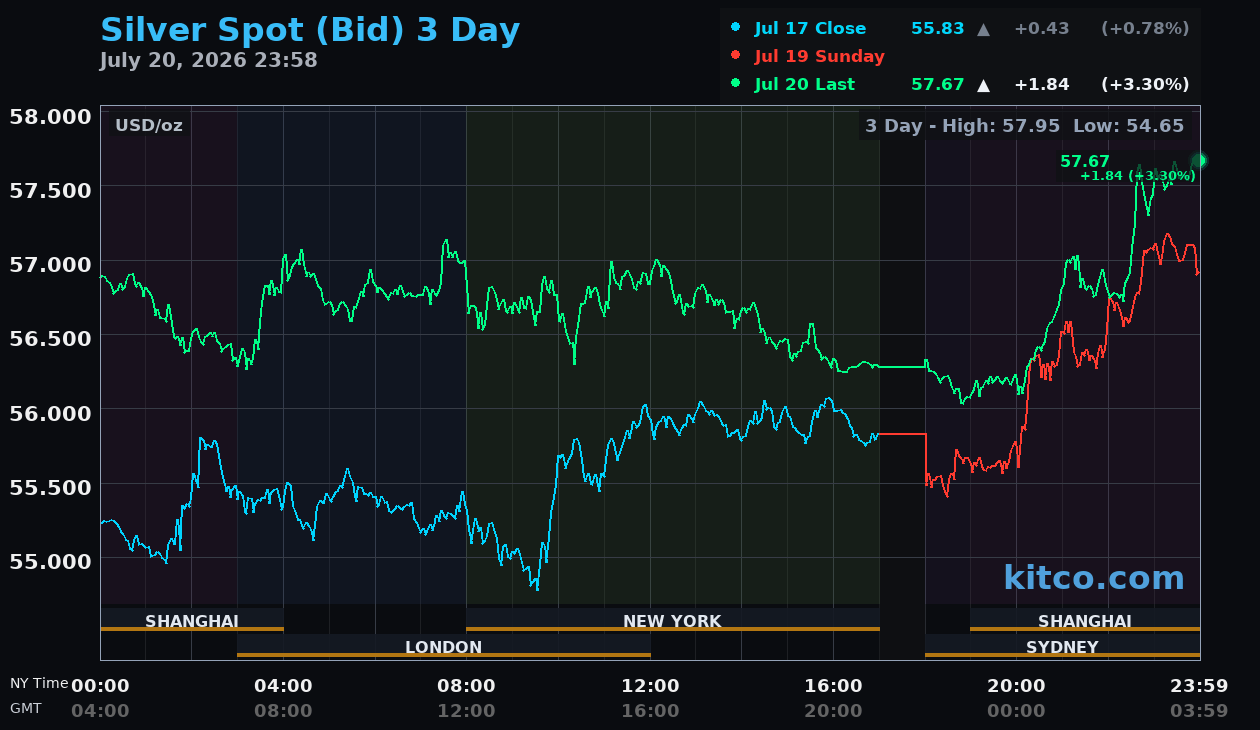Click the 57.67 last price in legend
The height and width of the screenshot is (730, 1260).
(938, 84)
